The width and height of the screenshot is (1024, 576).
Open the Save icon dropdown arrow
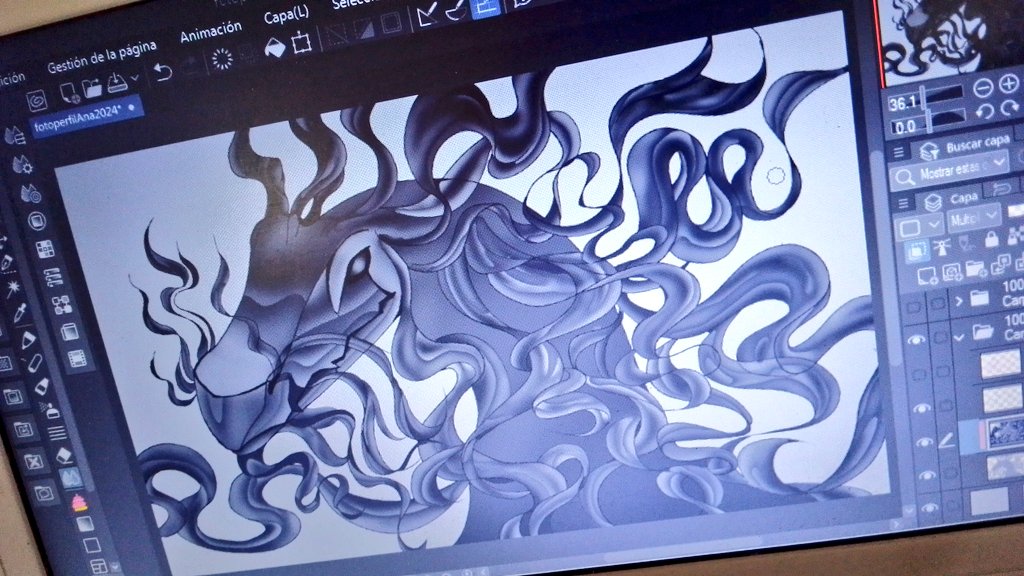(135, 78)
